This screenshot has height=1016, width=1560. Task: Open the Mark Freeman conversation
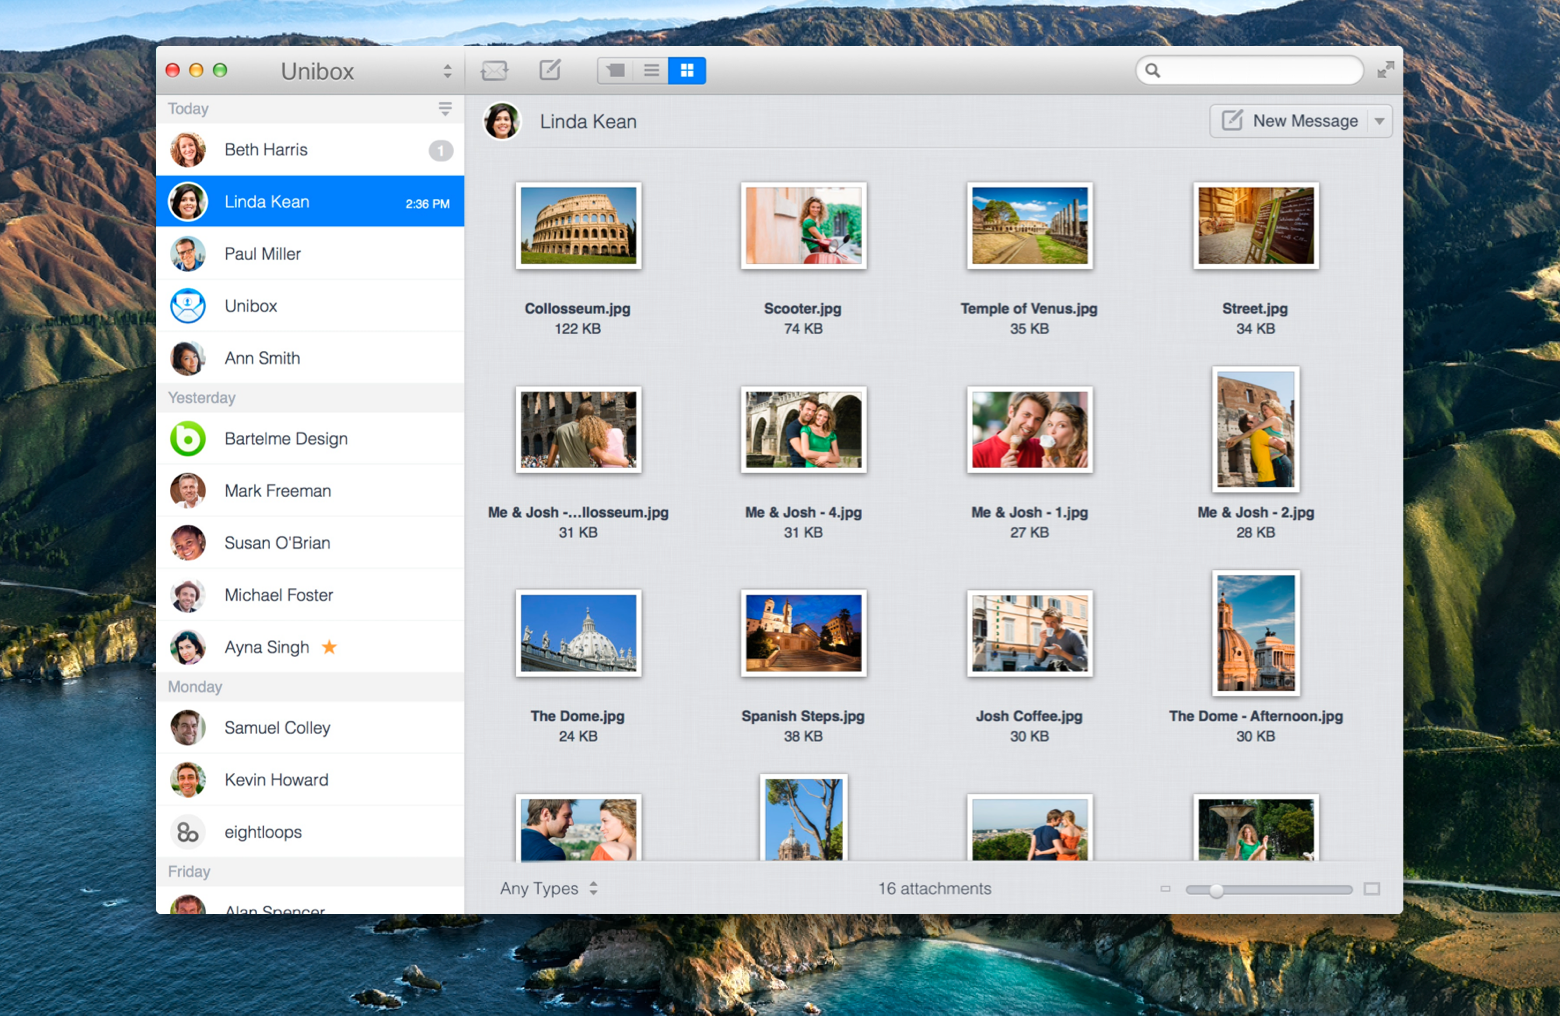coord(310,490)
